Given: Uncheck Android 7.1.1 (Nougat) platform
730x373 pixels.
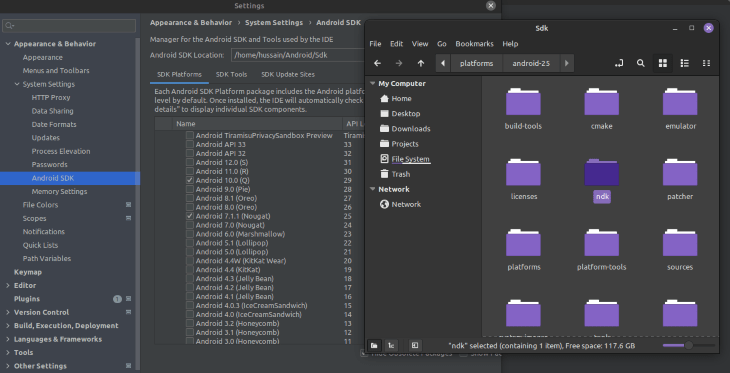Looking at the screenshot, I should click(189, 216).
